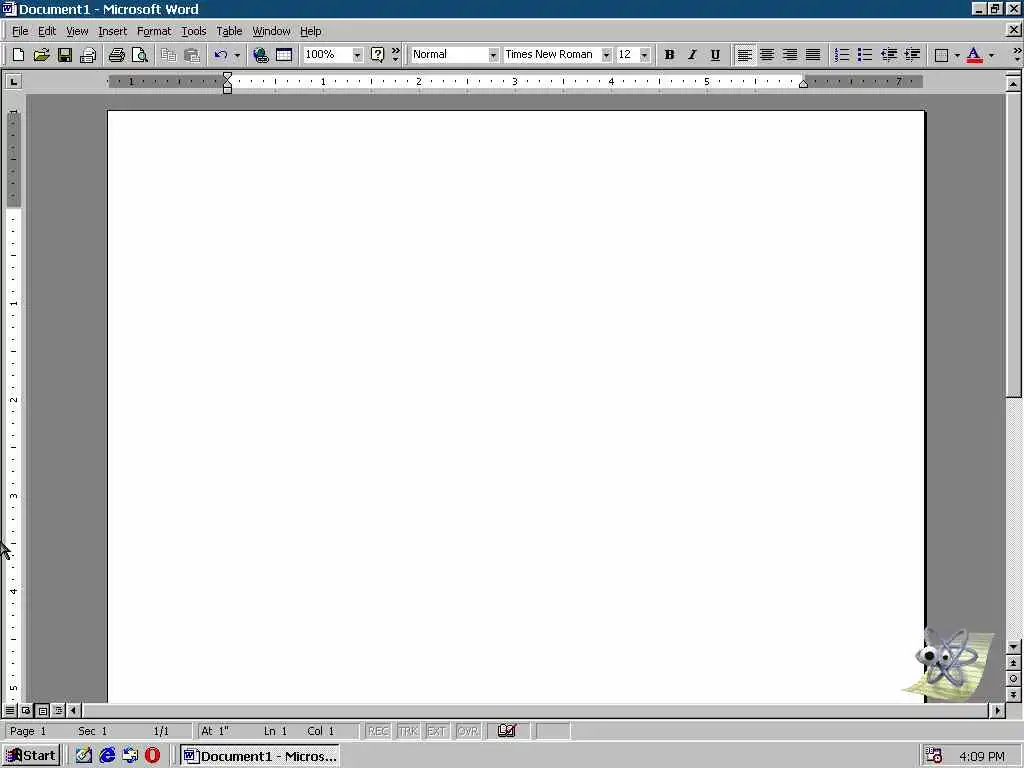Viewport: 1024px width, 768px height.
Task: Open Print Preview
Action: click(x=139, y=55)
